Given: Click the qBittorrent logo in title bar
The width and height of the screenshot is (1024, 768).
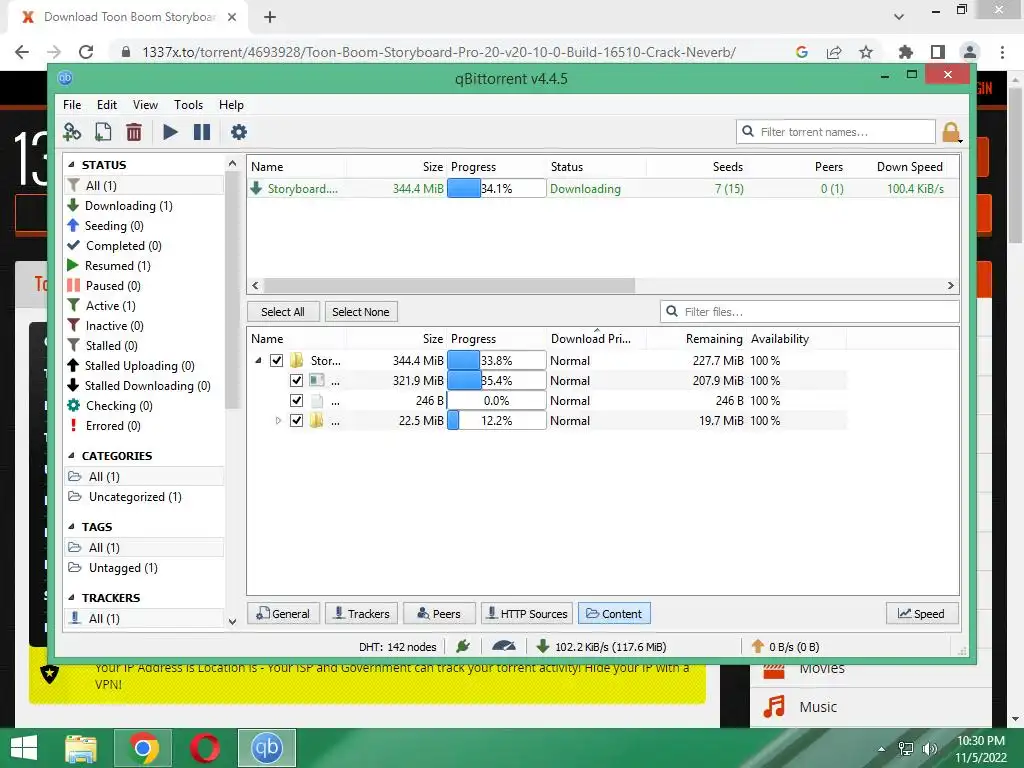Looking at the screenshot, I should (65, 78).
